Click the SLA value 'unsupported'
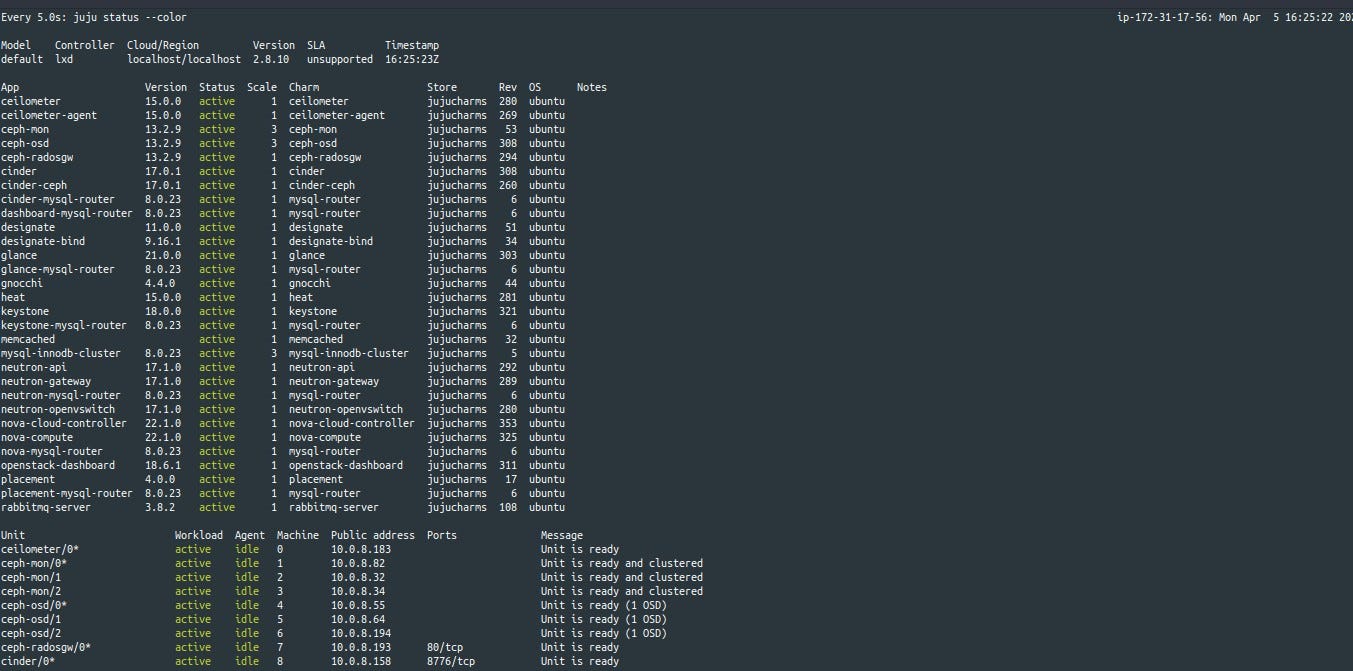Viewport: 1353px width, 671px height. [x=340, y=59]
